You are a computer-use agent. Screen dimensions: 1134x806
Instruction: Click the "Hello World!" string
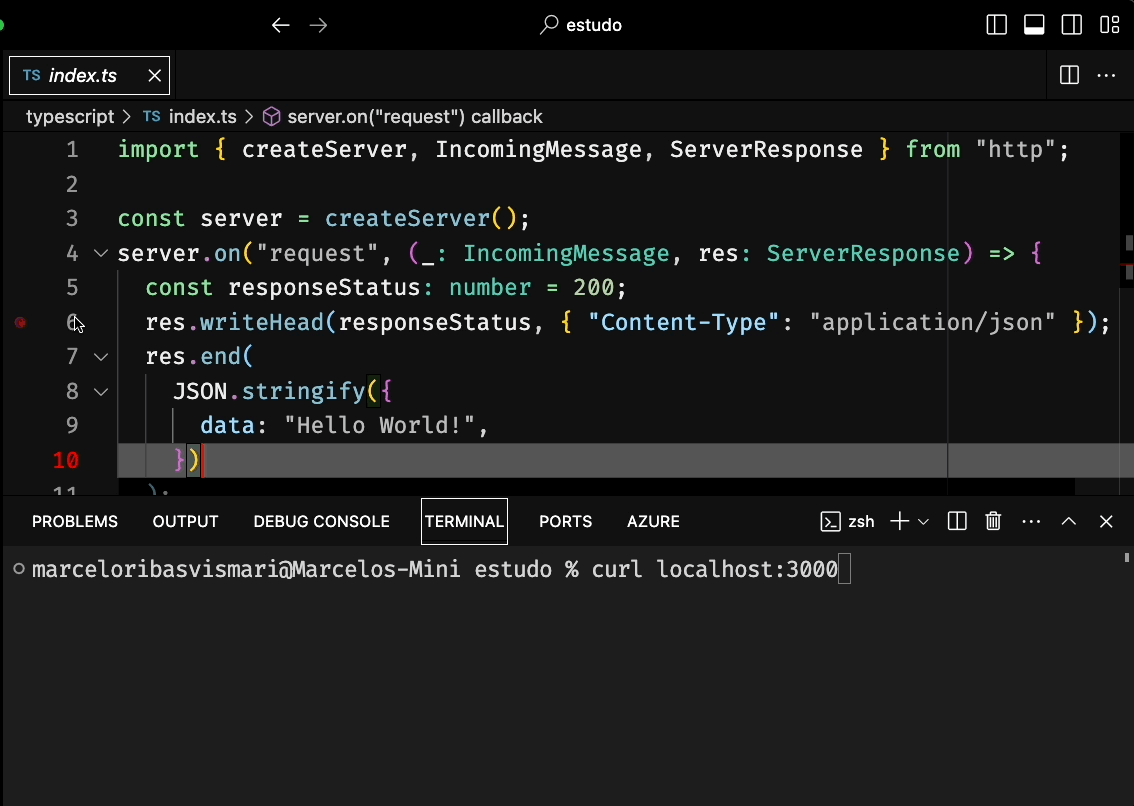tap(379, 425)
